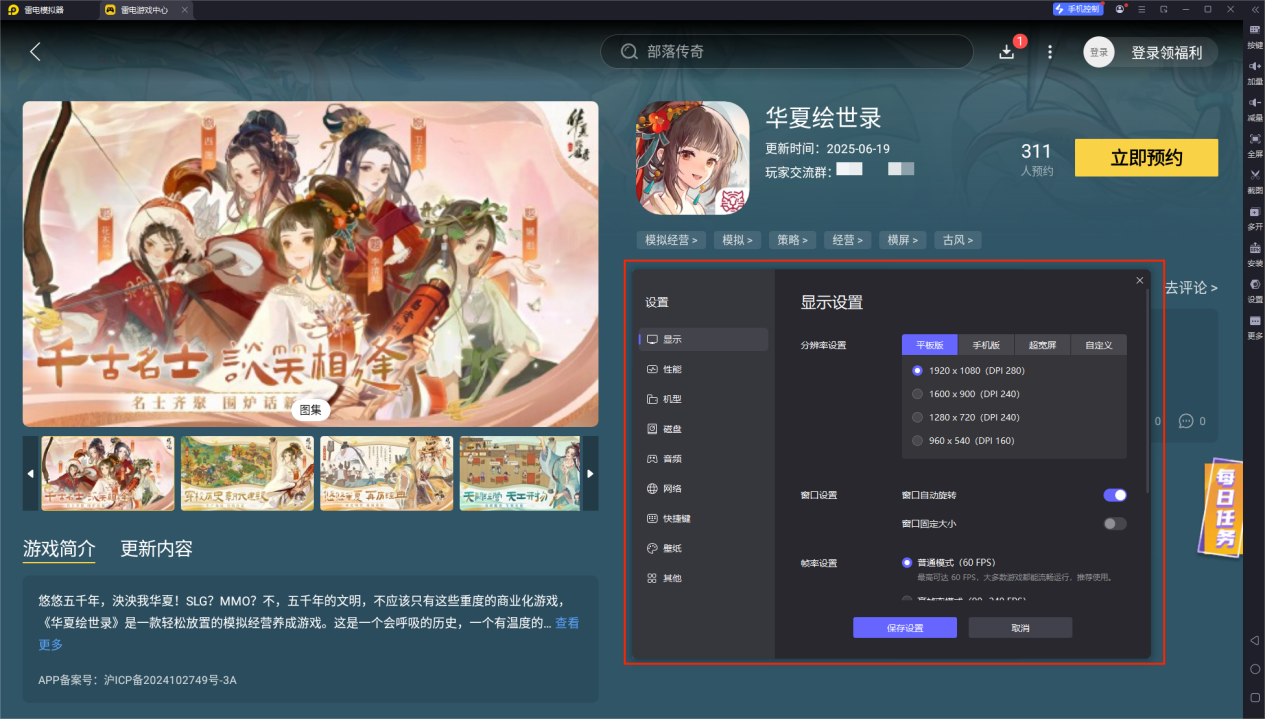This screenshot has height=719, width=1265.
Task: Click the round 登录 avatar icon
Action: pos(1099,52)
